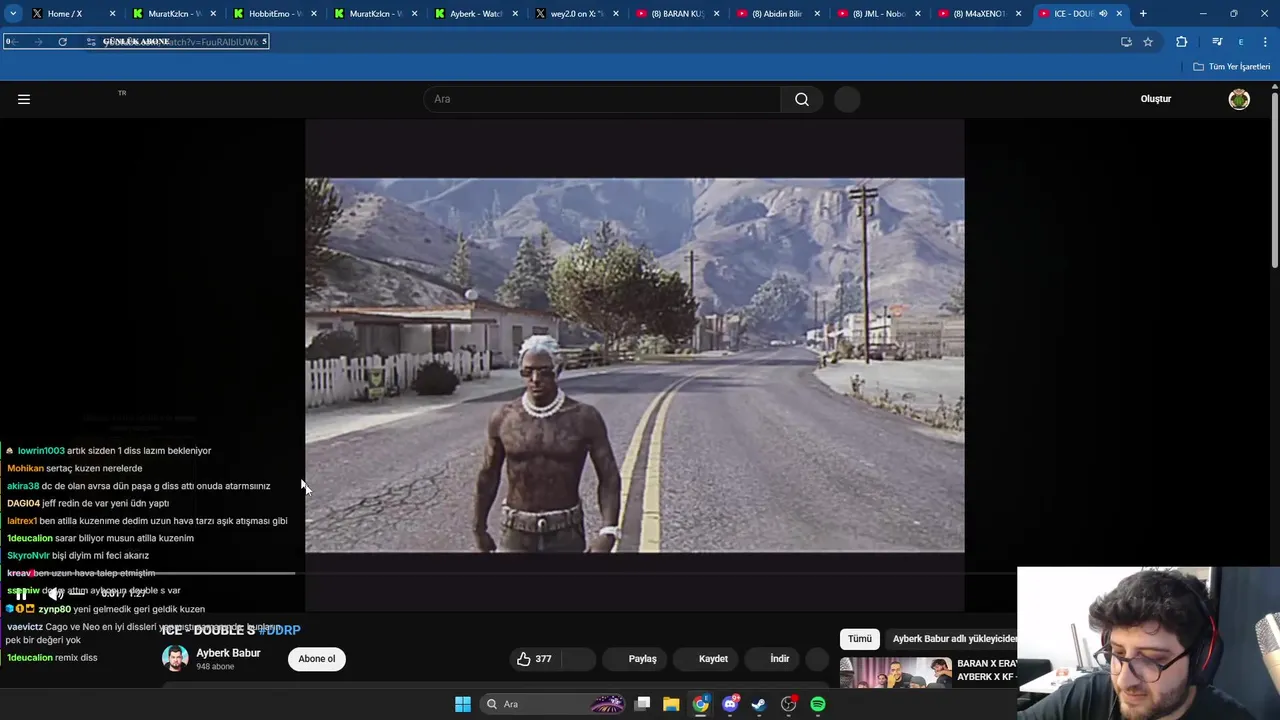
Task: Click chat username Mohikan
Action: [25, 468]
